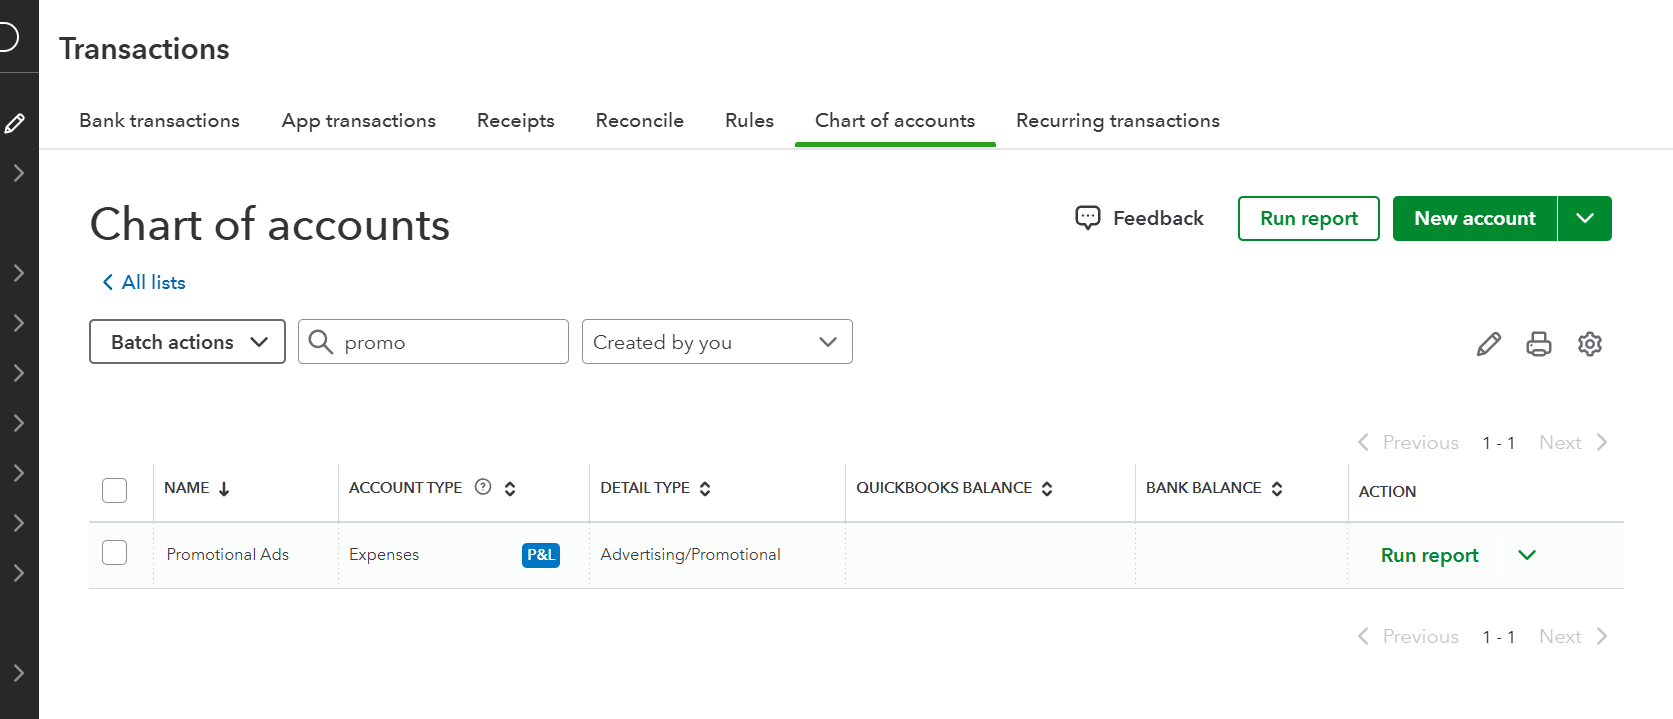Open the Reconcile tab
The image size is (1673, 719).
[x=639, y=120]
